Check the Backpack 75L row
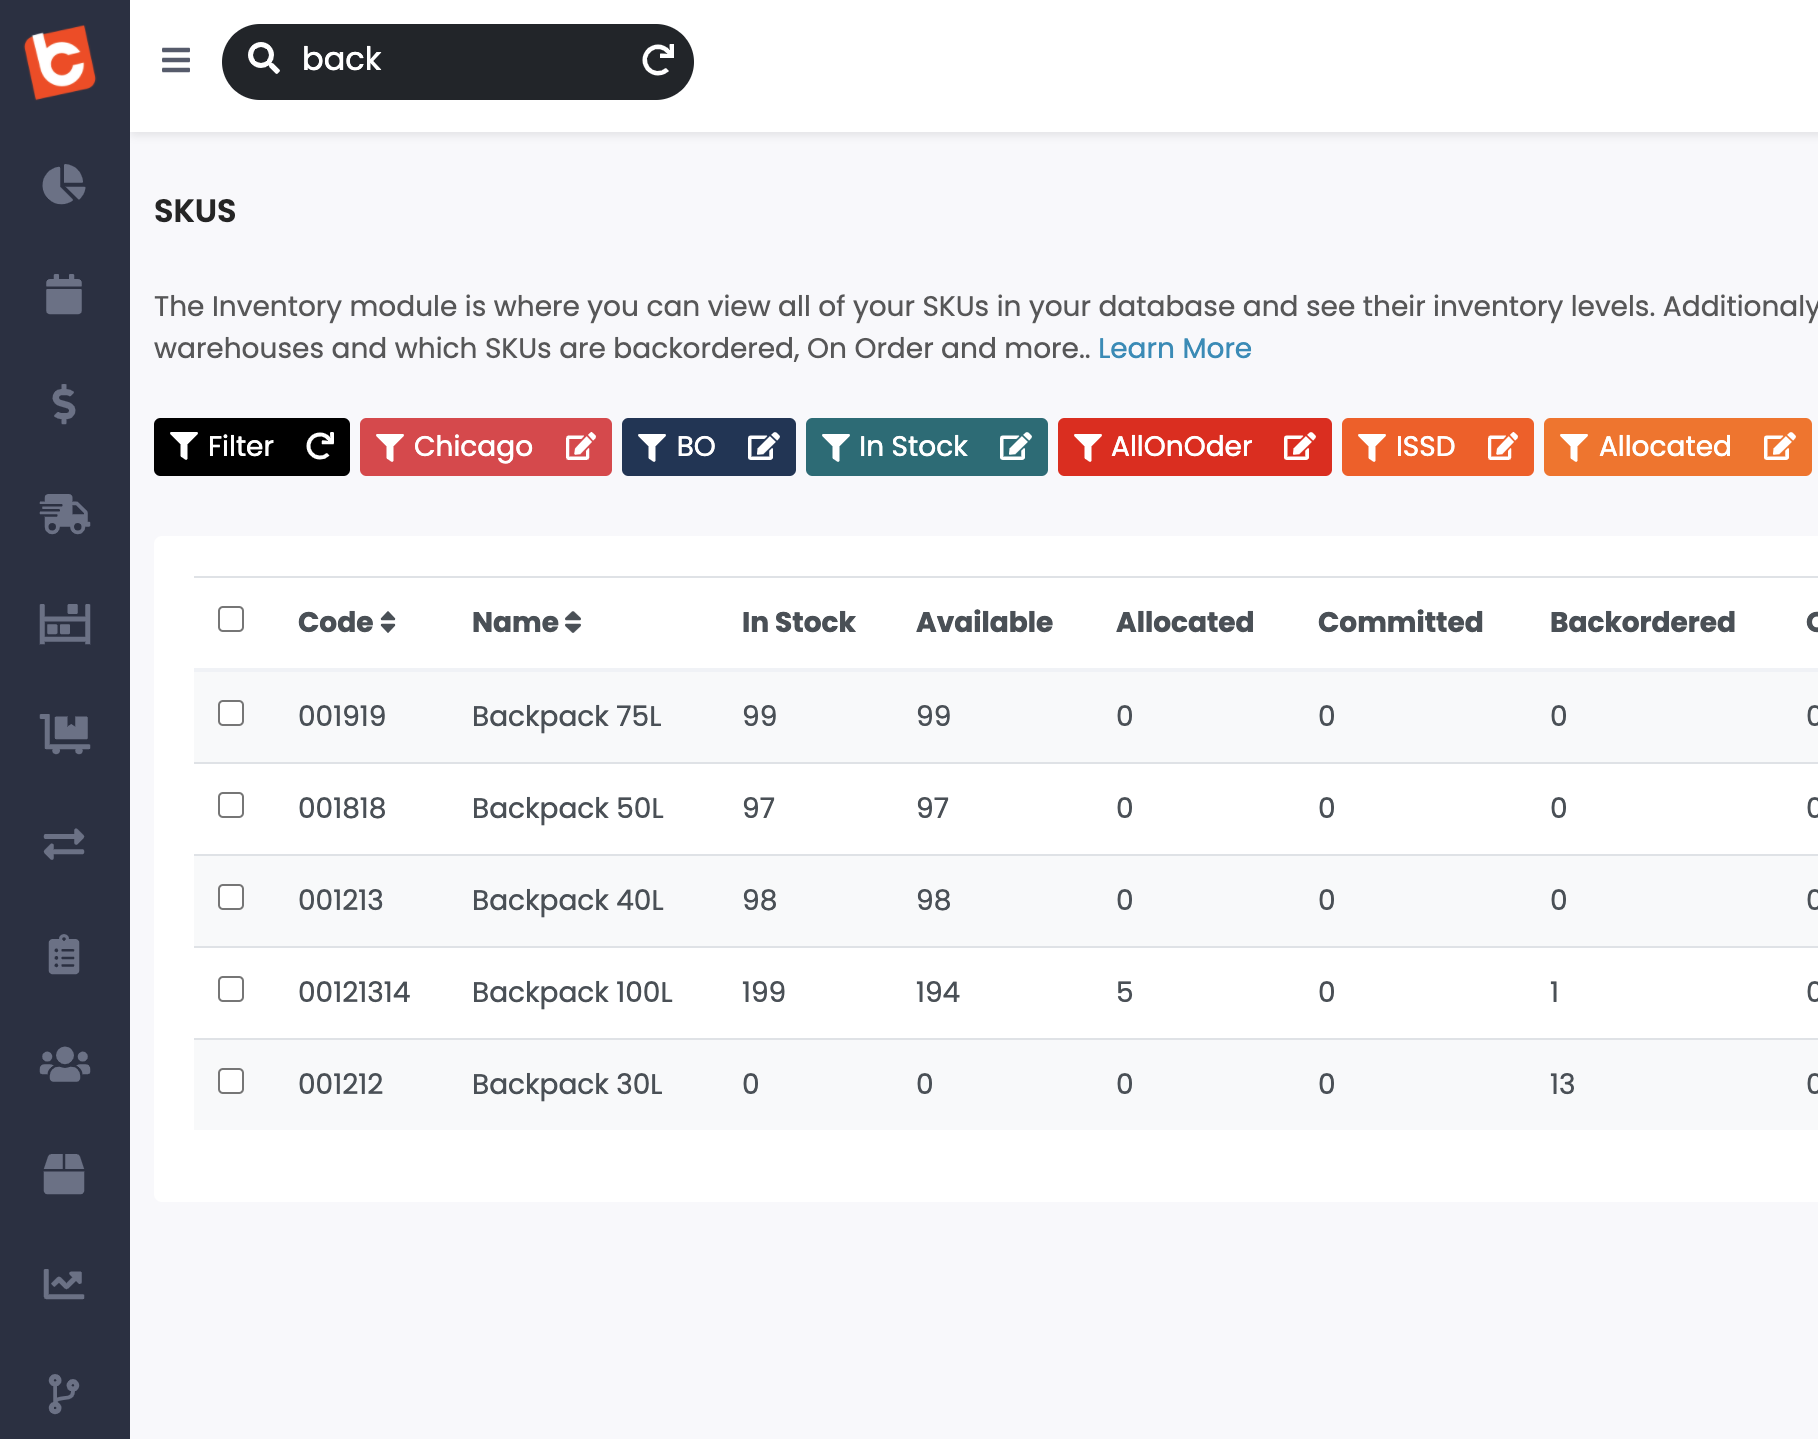The image size is (1818, 1439). click(x=231, y=713)
